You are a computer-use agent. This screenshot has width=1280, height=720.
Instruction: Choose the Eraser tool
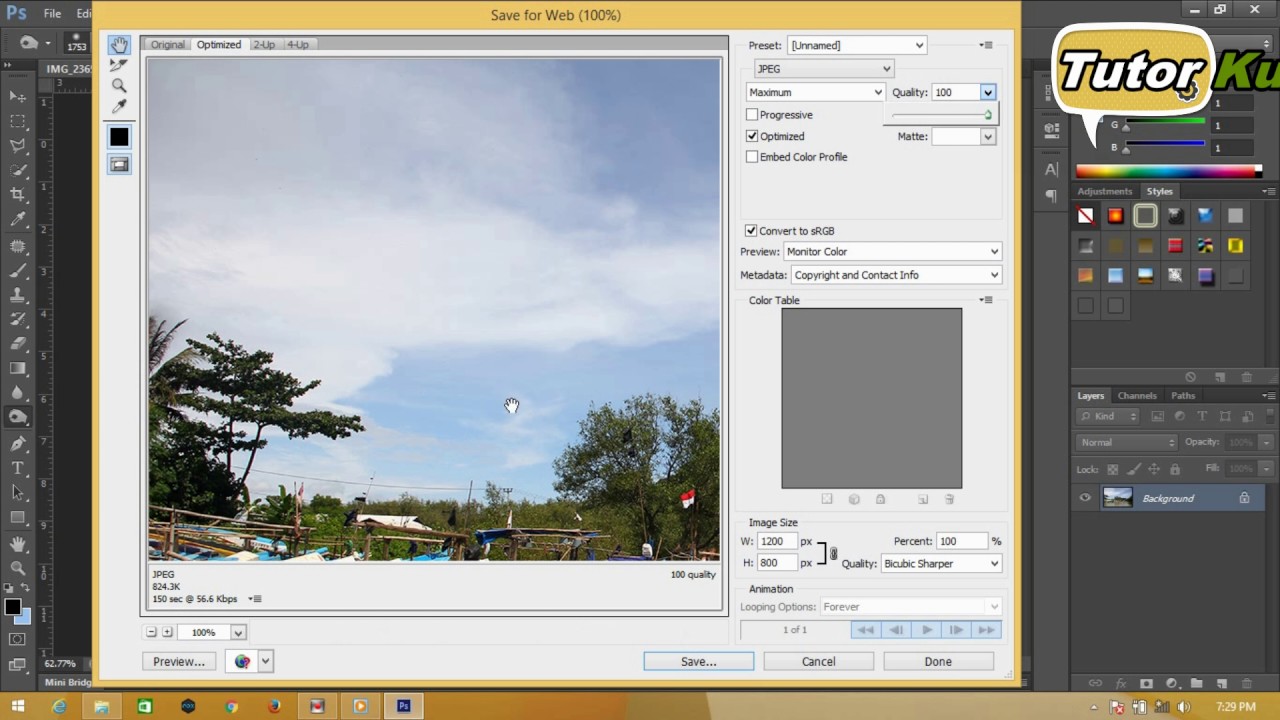[x=18, y=344]
